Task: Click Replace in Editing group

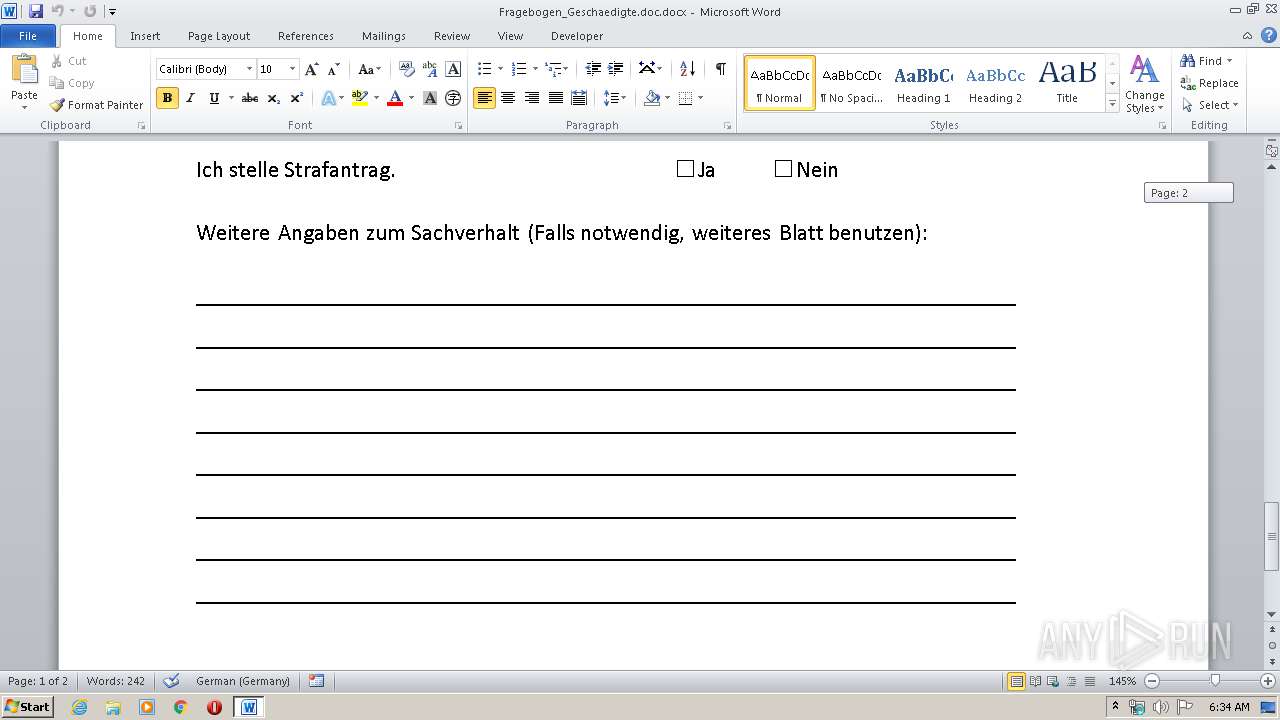Action: coord(1210,83)
